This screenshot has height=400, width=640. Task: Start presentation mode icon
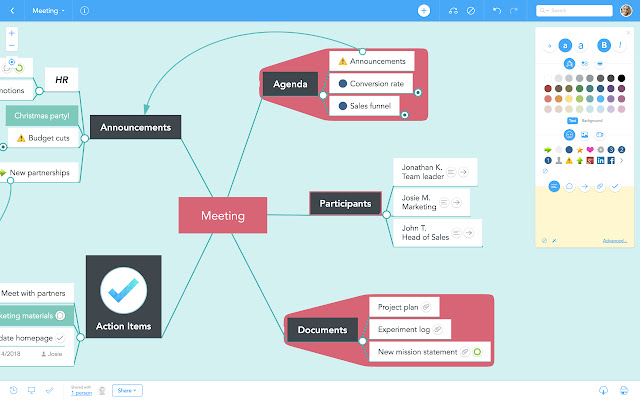pos(31,390)
